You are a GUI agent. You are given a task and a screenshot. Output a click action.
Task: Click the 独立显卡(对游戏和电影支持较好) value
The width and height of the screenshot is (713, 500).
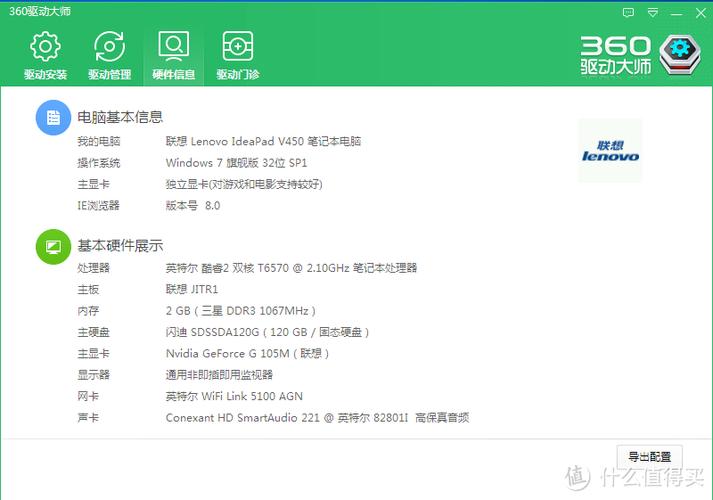pos(244,184)
